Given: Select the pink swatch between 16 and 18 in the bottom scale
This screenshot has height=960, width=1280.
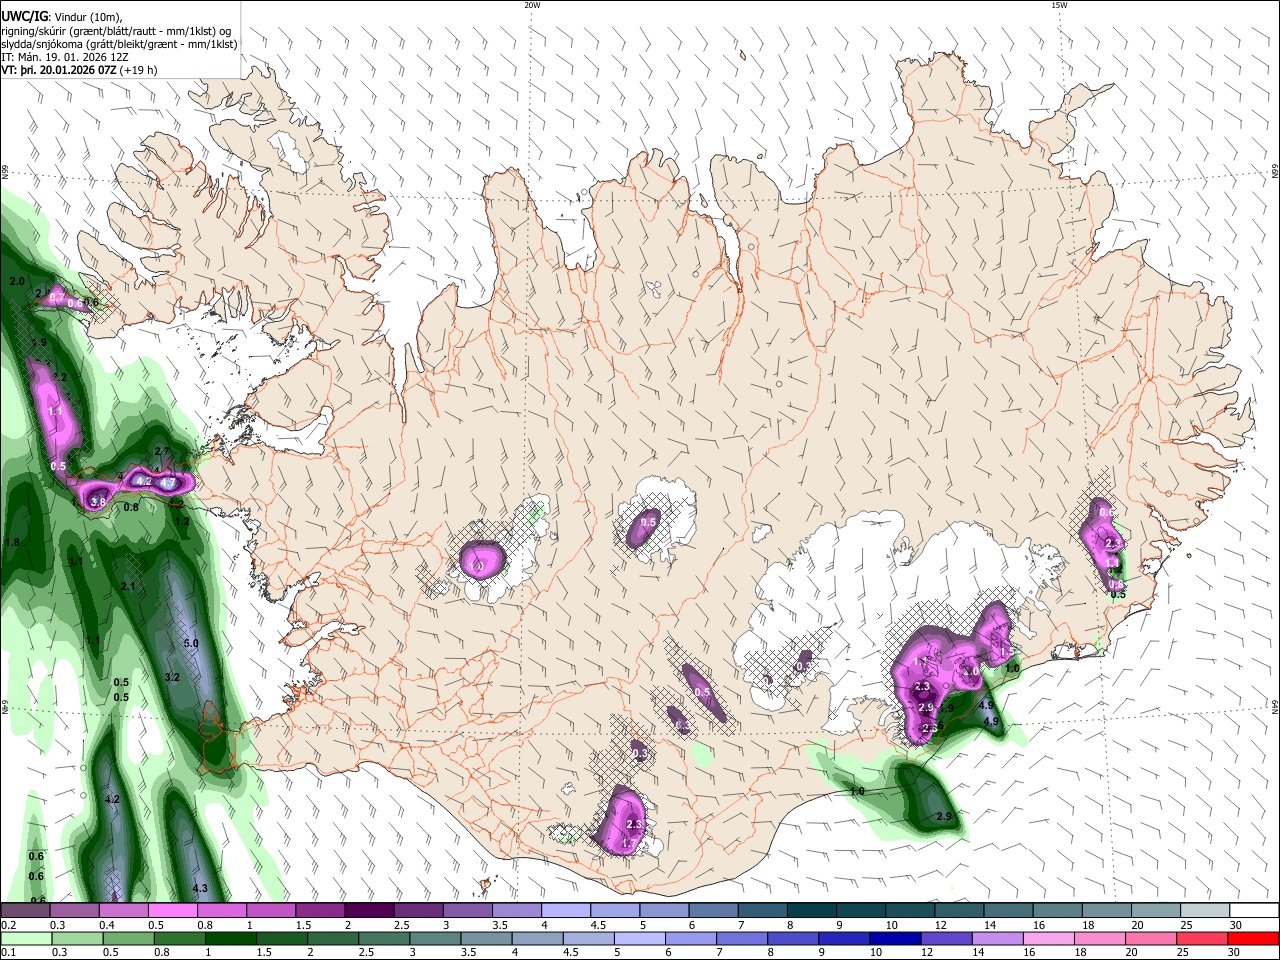Looking at the screenshot, I should pyautogui.click(x=1051, y=938).
